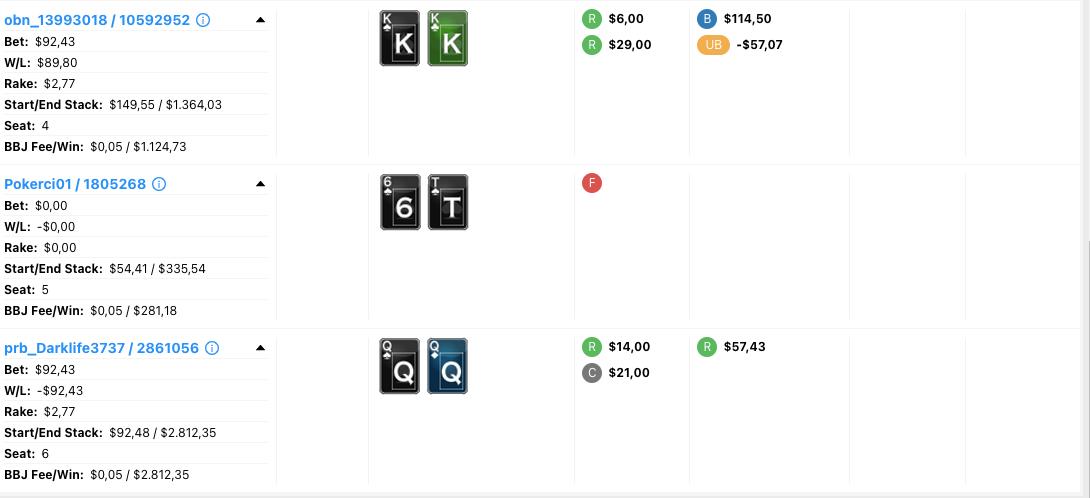Click the green Raise badge for $6,00

click(x=592, y=19)
